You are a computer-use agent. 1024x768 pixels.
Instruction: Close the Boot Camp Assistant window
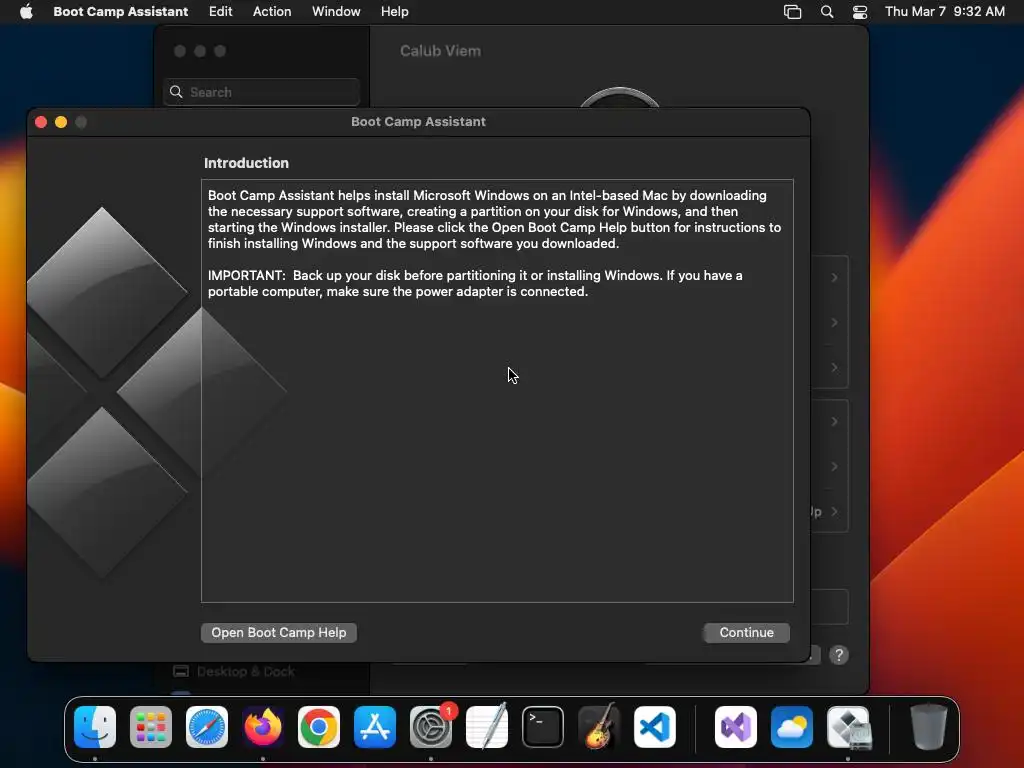(x=41, y=122)
